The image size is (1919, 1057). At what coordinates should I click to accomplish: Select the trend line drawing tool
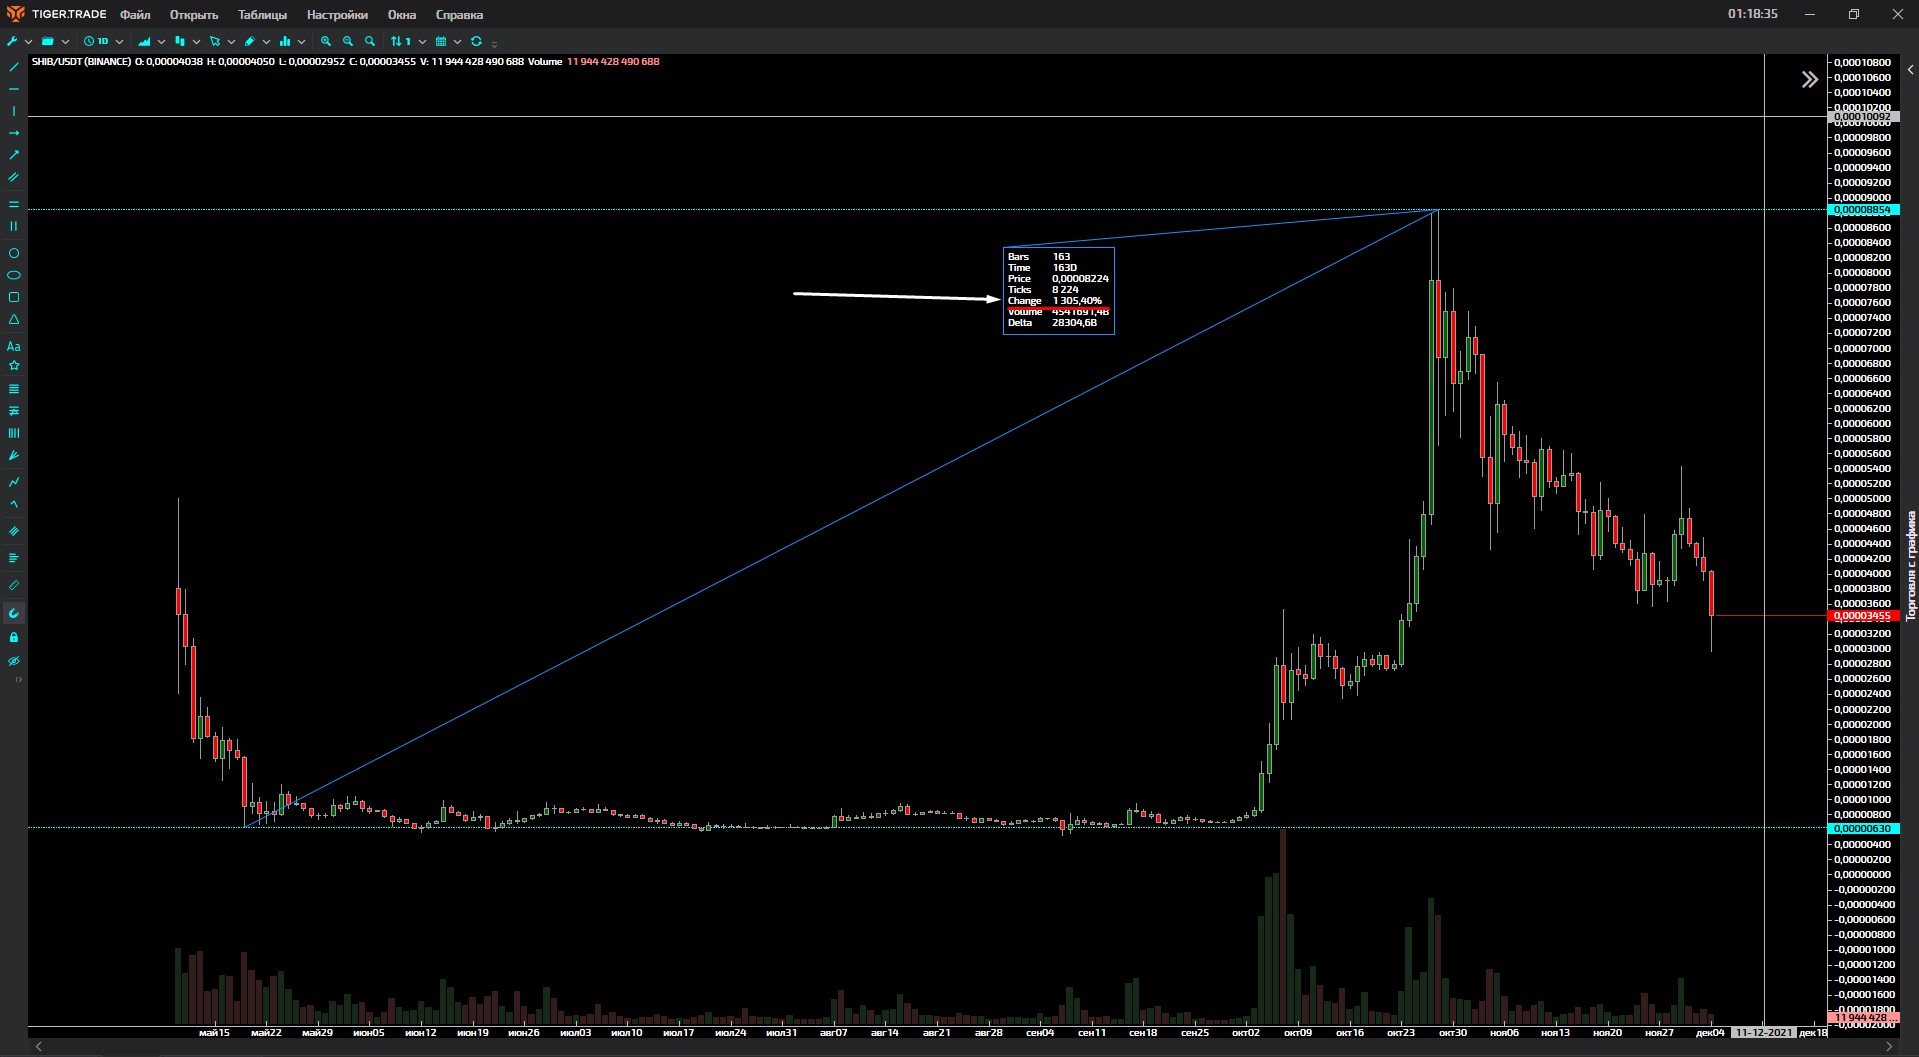click(x=14, y=67)
